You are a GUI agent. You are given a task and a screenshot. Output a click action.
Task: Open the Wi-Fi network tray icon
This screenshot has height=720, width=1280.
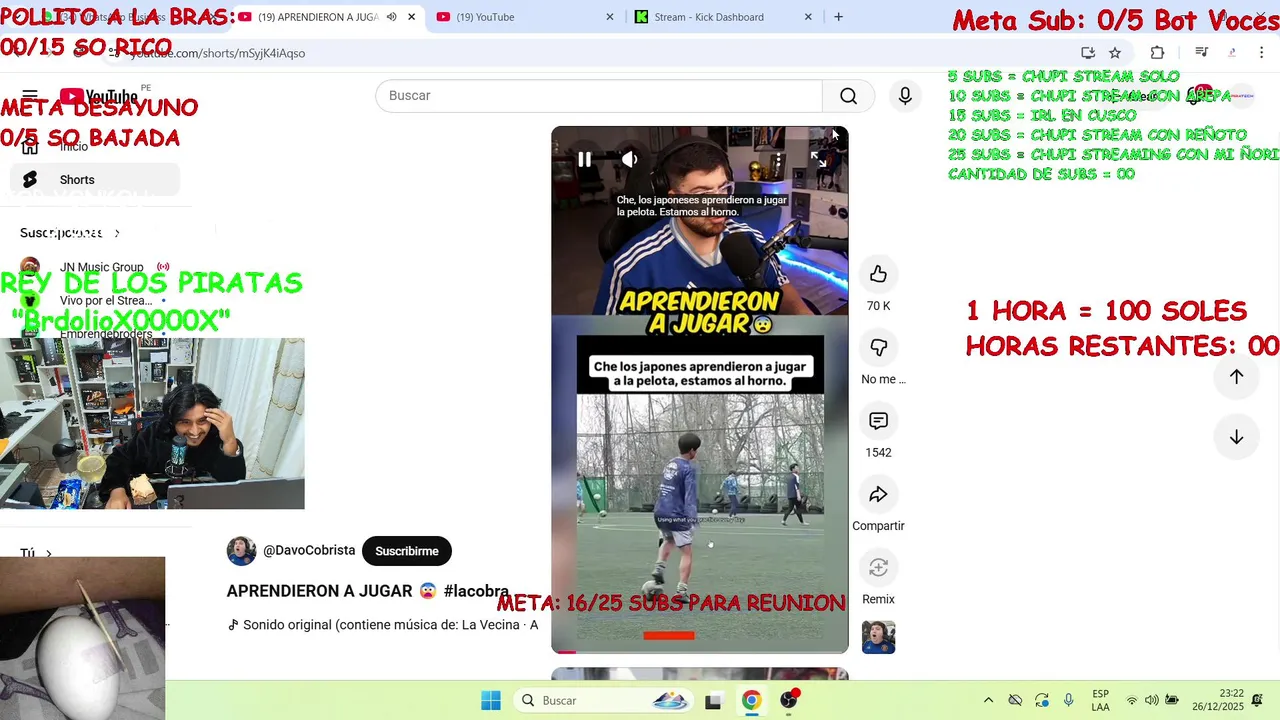(1132, 700)
